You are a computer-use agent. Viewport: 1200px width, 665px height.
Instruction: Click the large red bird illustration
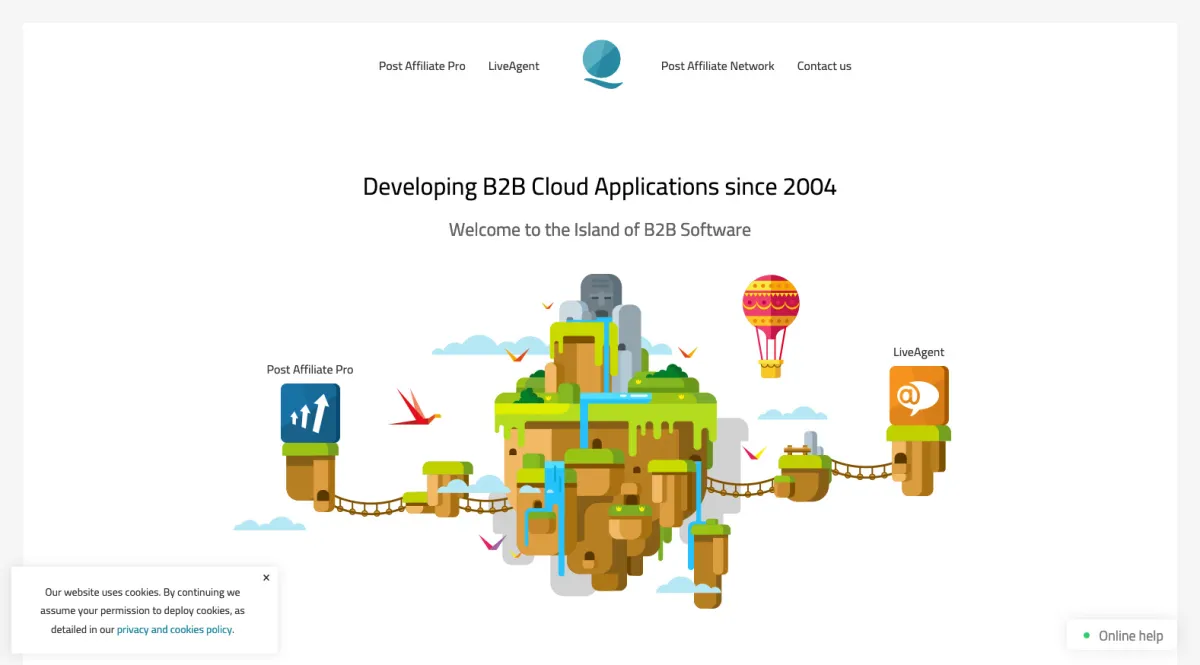point(414,408)
